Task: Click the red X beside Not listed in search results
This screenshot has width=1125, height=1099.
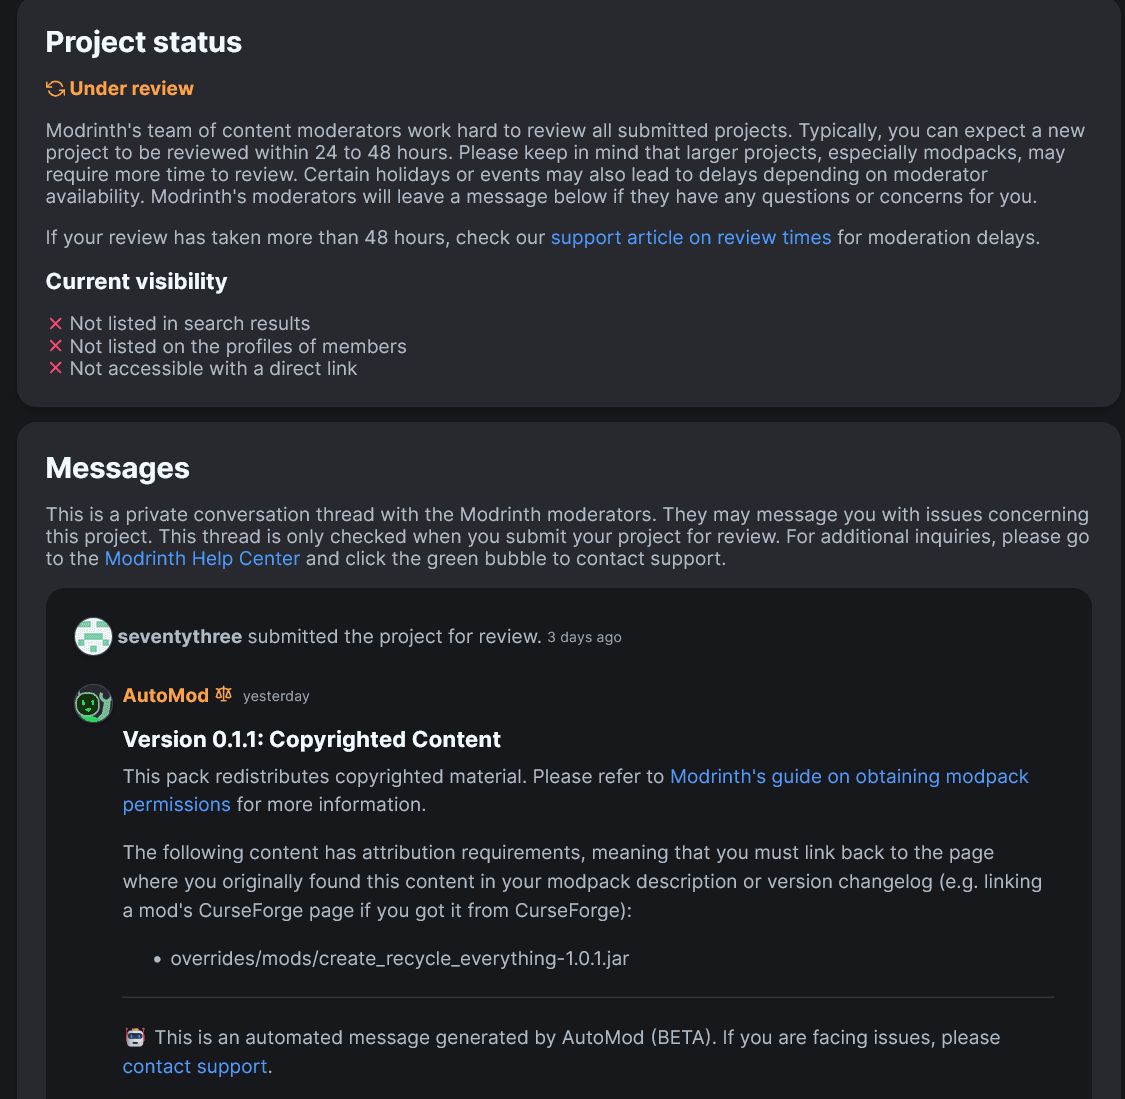Action: pos(55,324)
